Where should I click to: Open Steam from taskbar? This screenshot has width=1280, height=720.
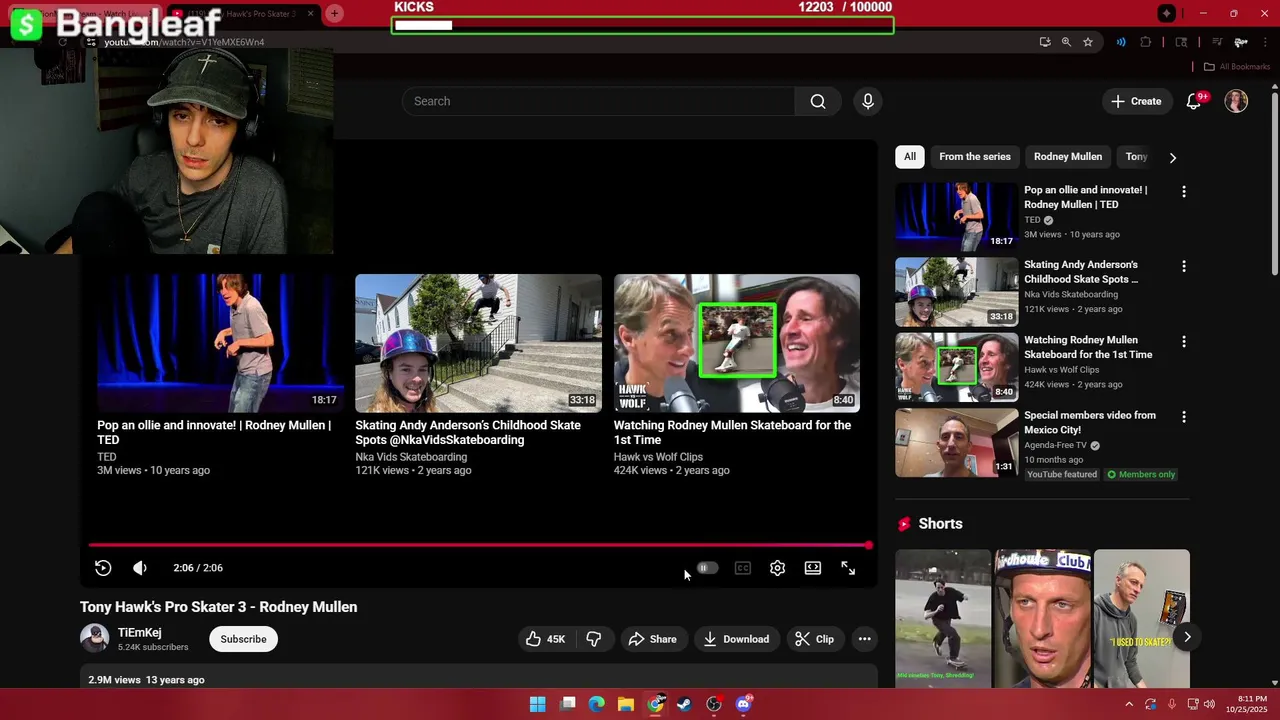[684, 704]
